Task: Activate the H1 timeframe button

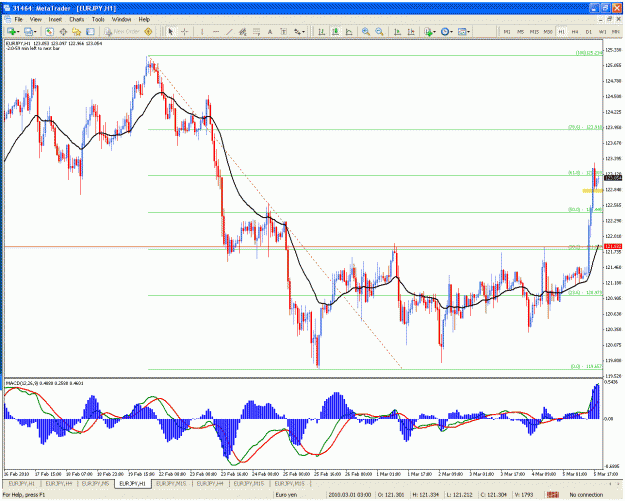Action: coord(562,32)
